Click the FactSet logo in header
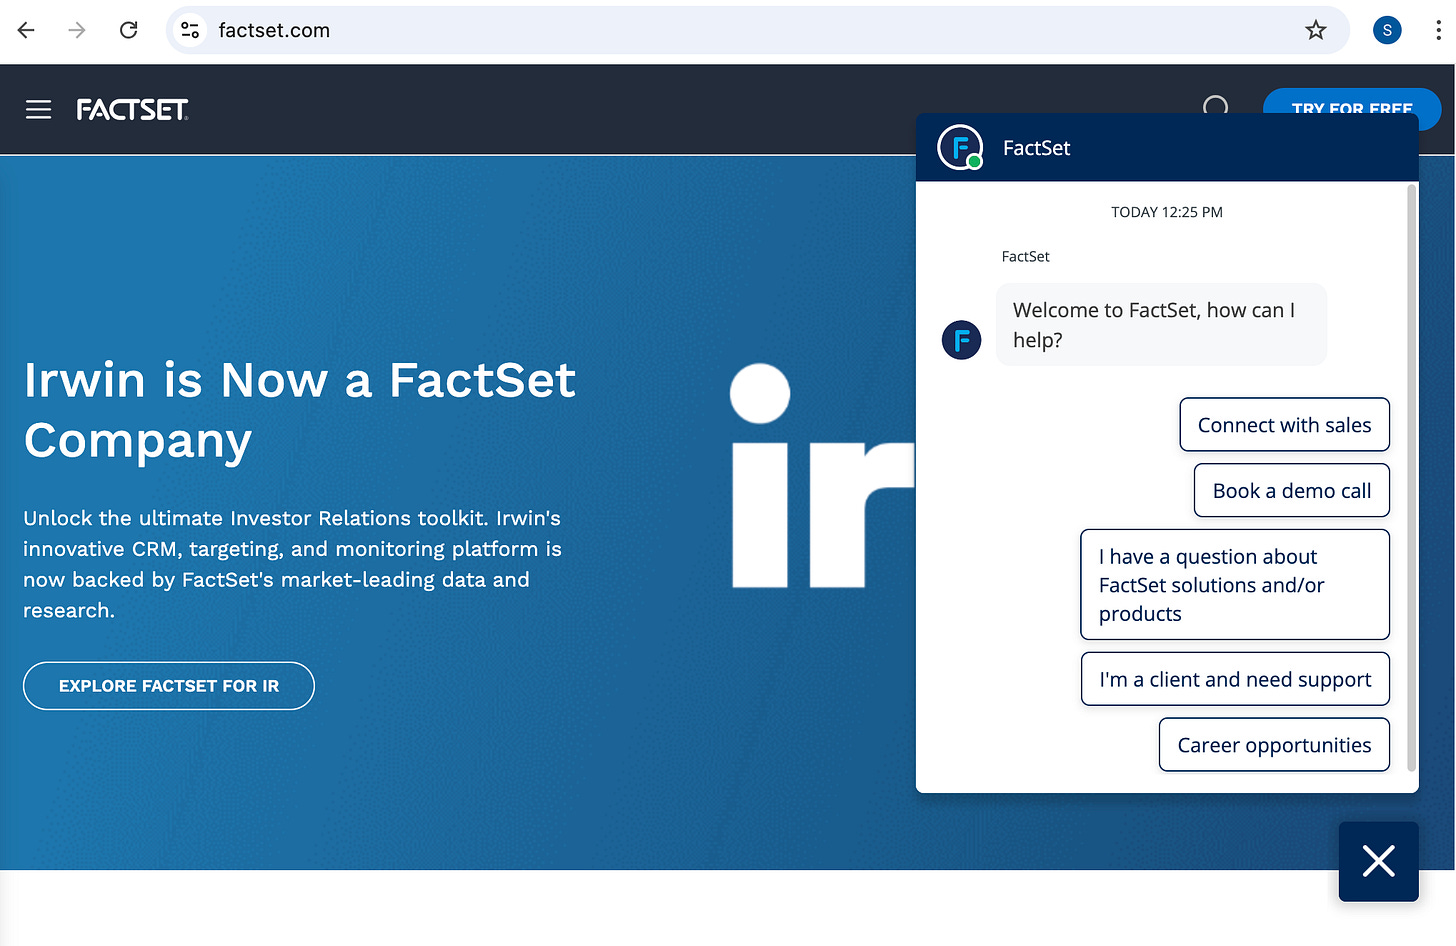Image resolution: width=1456 pixels, height=946 pixels. coord(133,109)
